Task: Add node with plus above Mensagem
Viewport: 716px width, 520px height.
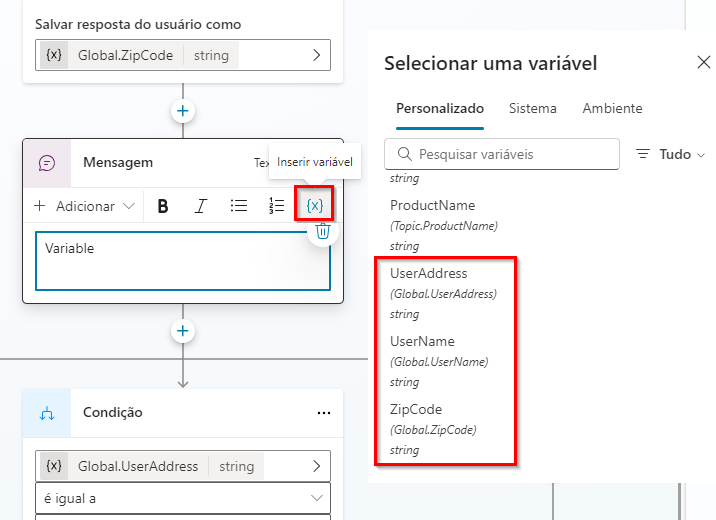Action: coord(182,111)
